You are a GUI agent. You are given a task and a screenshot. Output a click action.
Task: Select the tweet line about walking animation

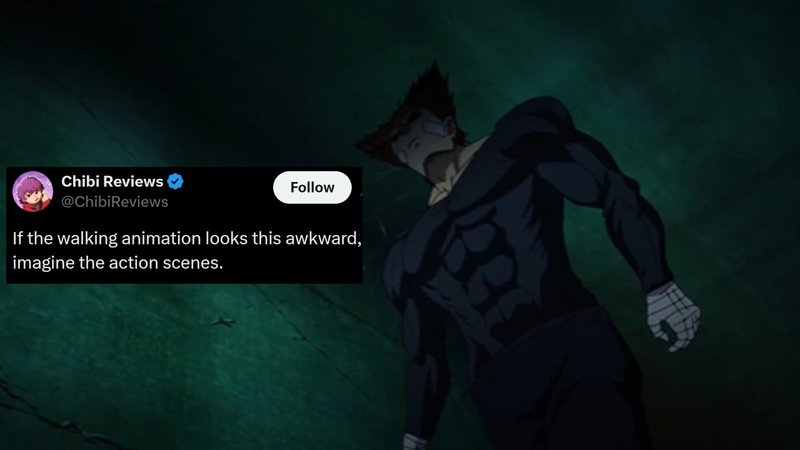(187, 238)
